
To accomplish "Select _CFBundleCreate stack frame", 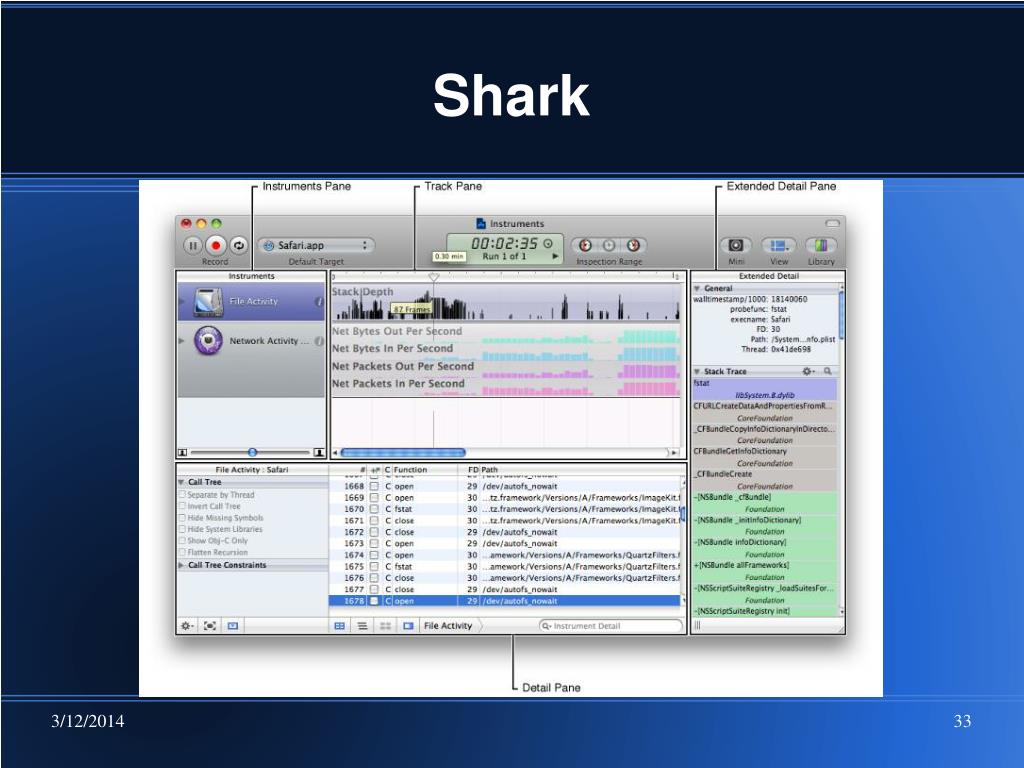I will [765, 479].
